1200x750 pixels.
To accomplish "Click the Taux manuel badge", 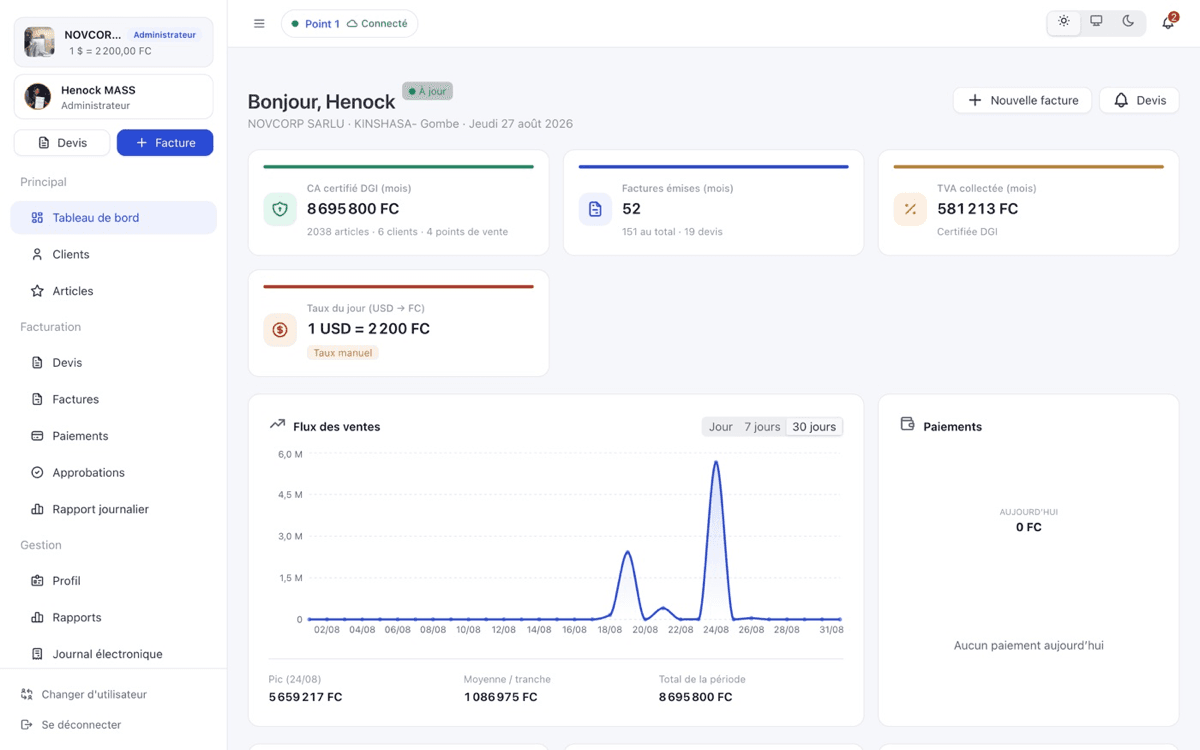I will coord(343,353).
